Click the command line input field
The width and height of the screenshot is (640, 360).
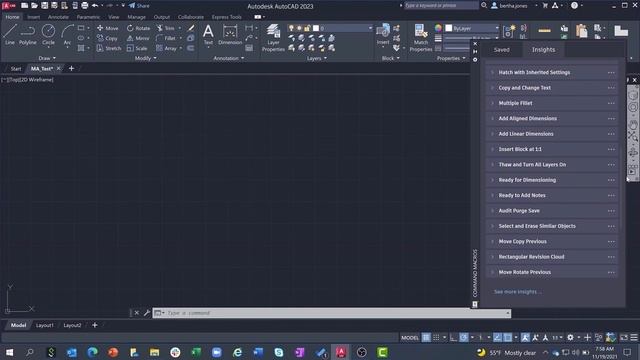click(x=332, y=313)
